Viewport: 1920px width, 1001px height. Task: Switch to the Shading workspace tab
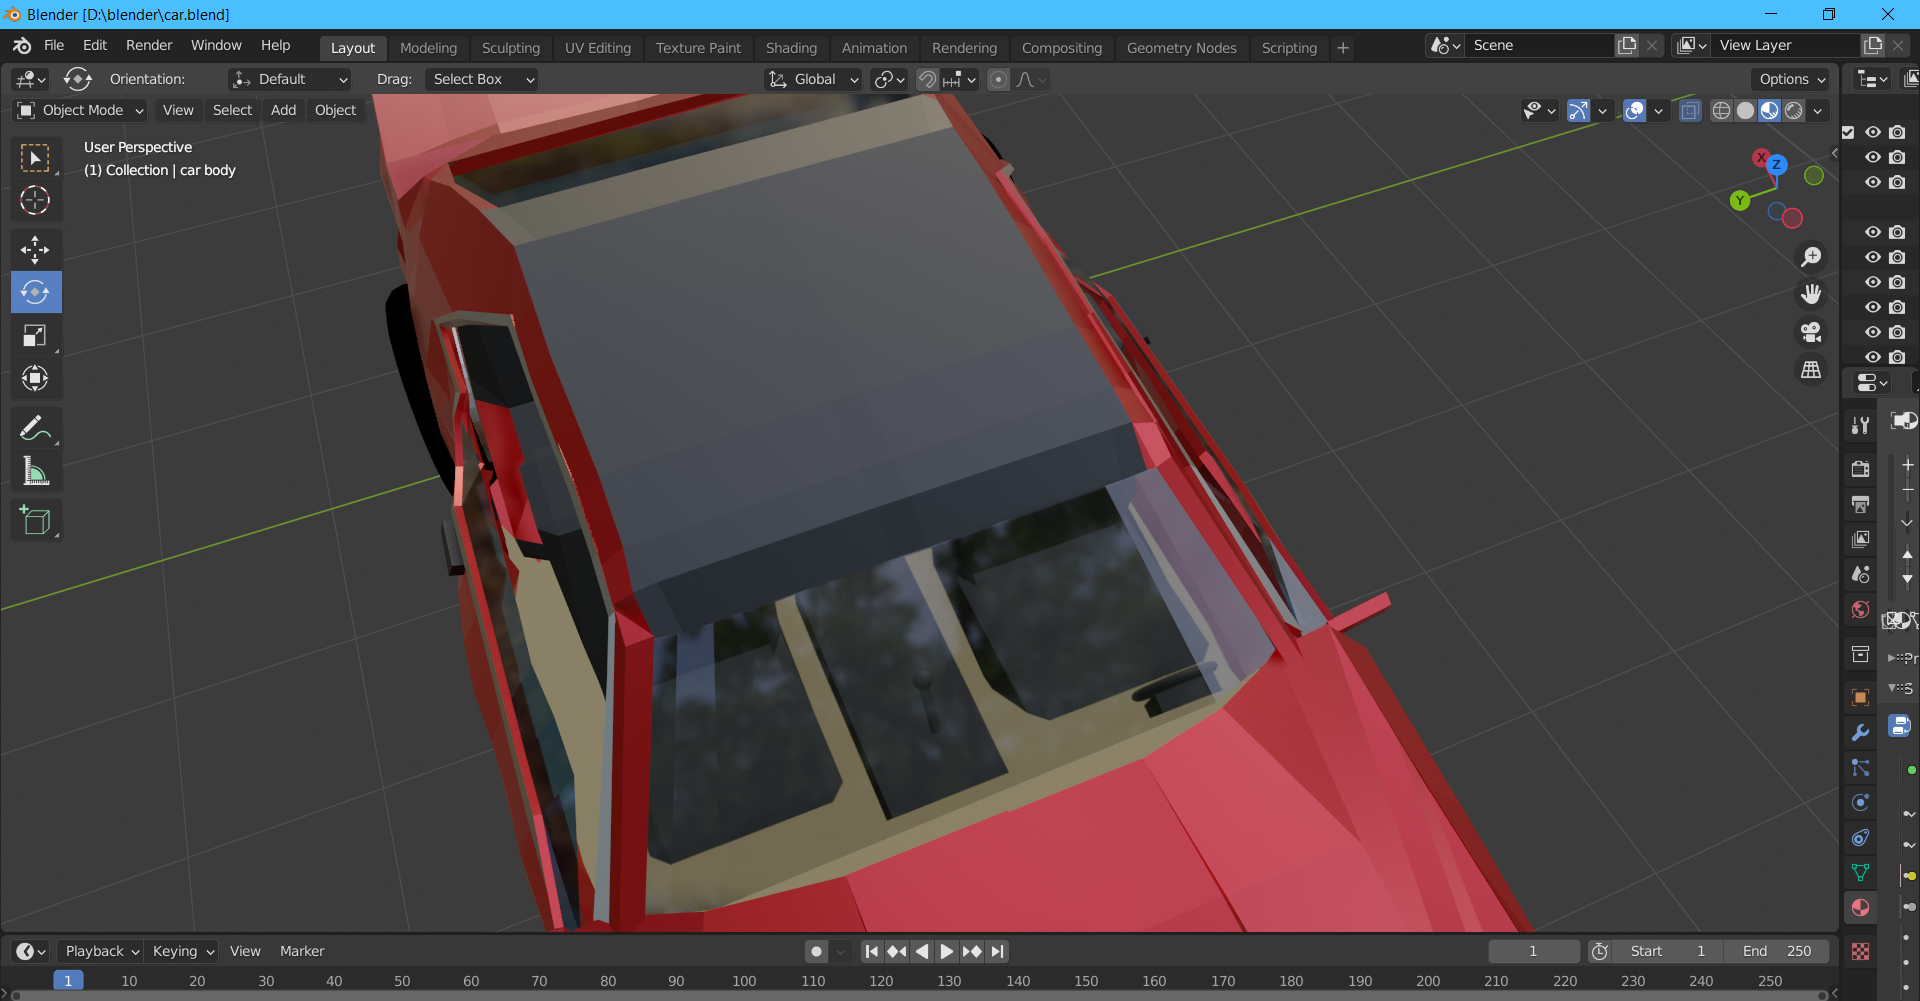[x=791, y=48]
